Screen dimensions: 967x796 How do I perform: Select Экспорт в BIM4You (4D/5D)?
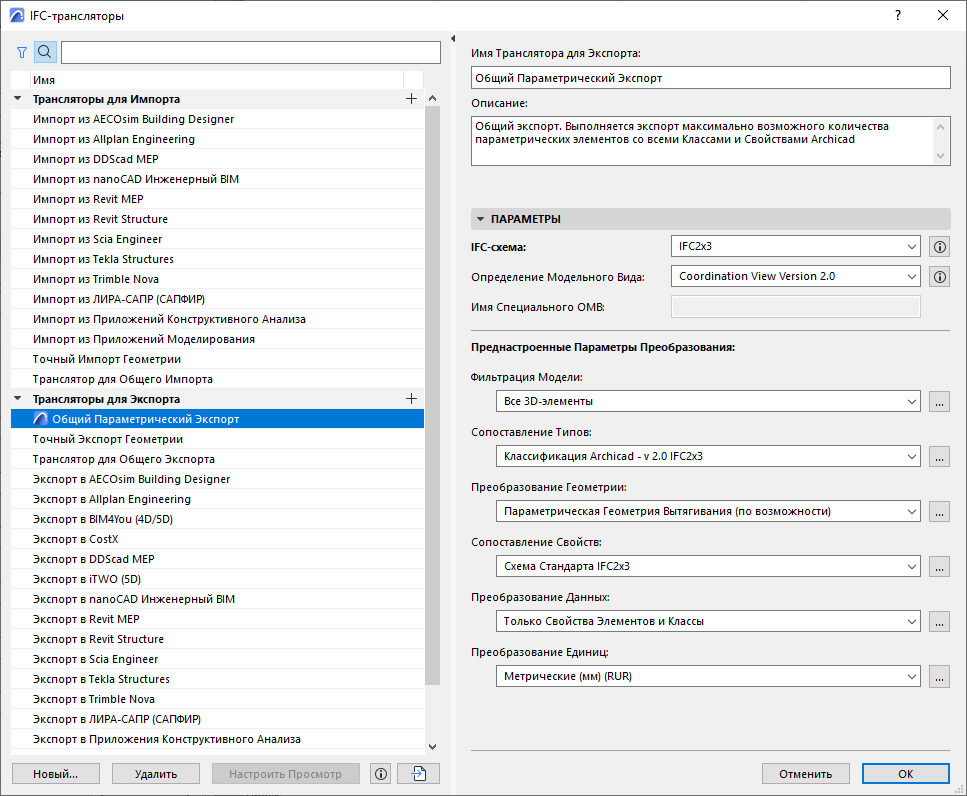pos(217,519)
